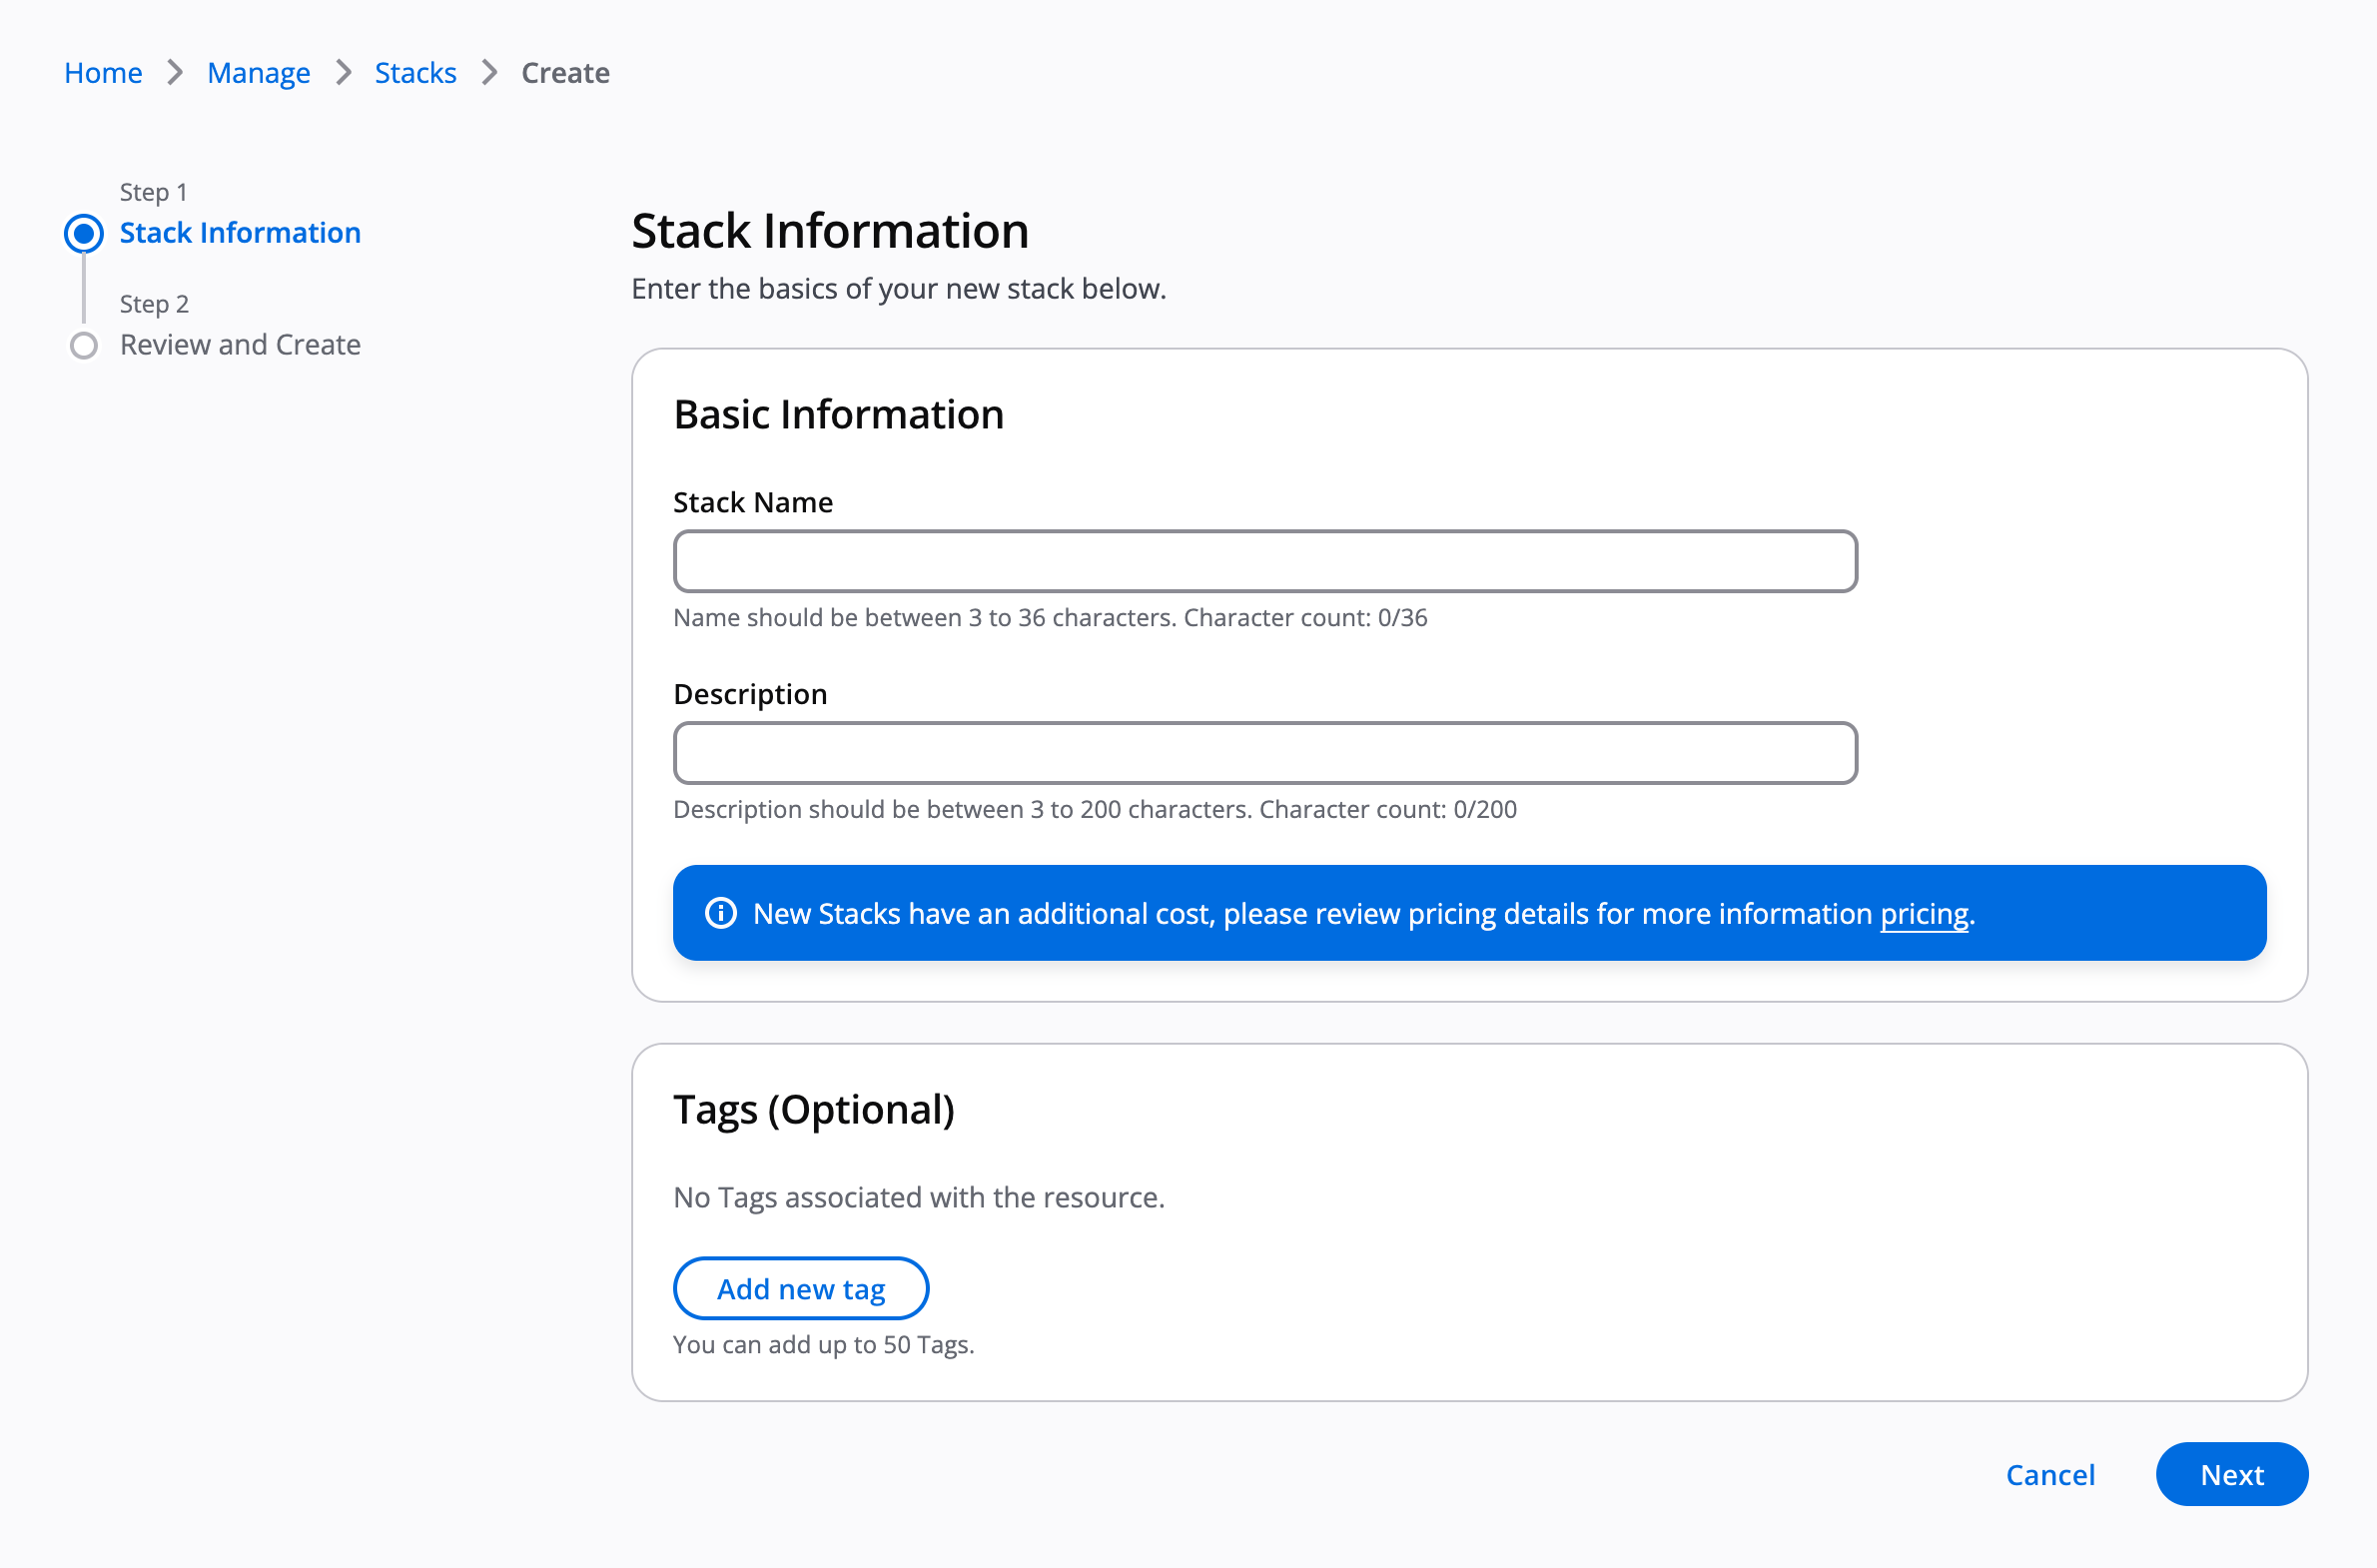Viewport: 2377px width, 1568px height.
Task: Click the info icon in the pricing banner
Action: (x=722, y=913)
